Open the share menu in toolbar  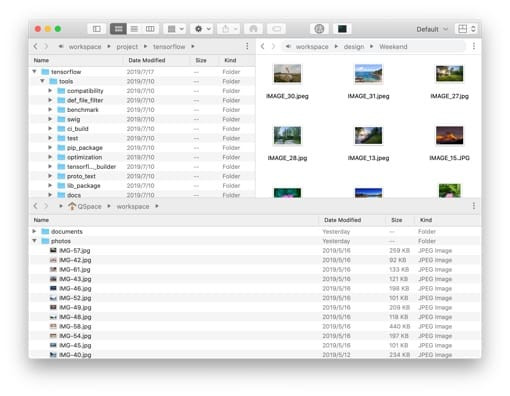pyautogui.click(x=229, y=29)
